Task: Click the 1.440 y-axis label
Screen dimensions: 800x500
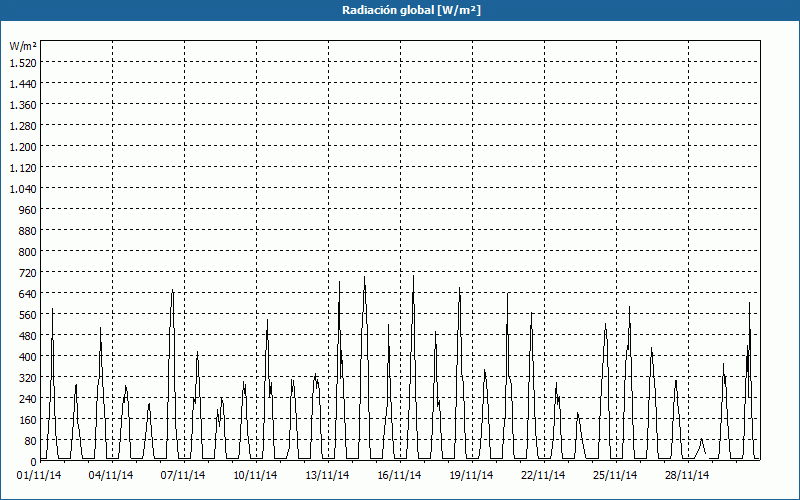Action: tap(23, 84)
